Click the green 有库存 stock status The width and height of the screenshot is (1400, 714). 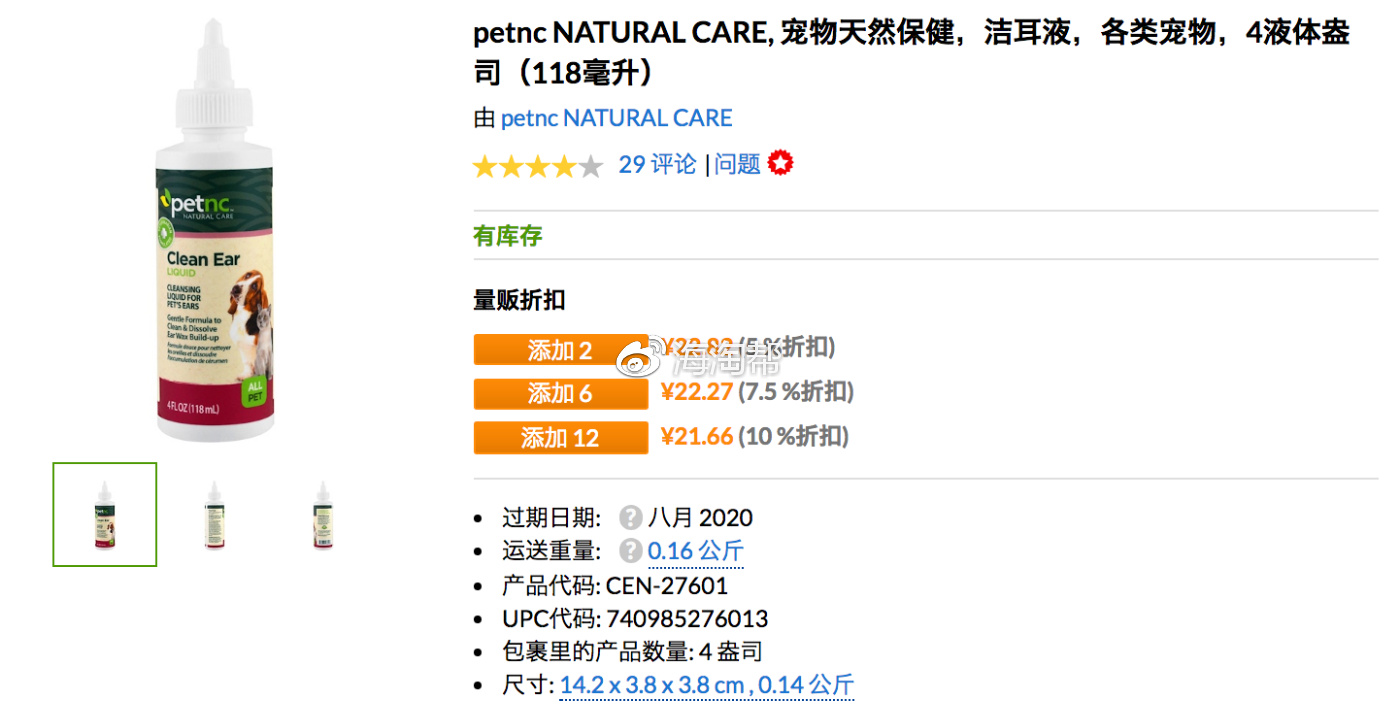tap(508, 236)
